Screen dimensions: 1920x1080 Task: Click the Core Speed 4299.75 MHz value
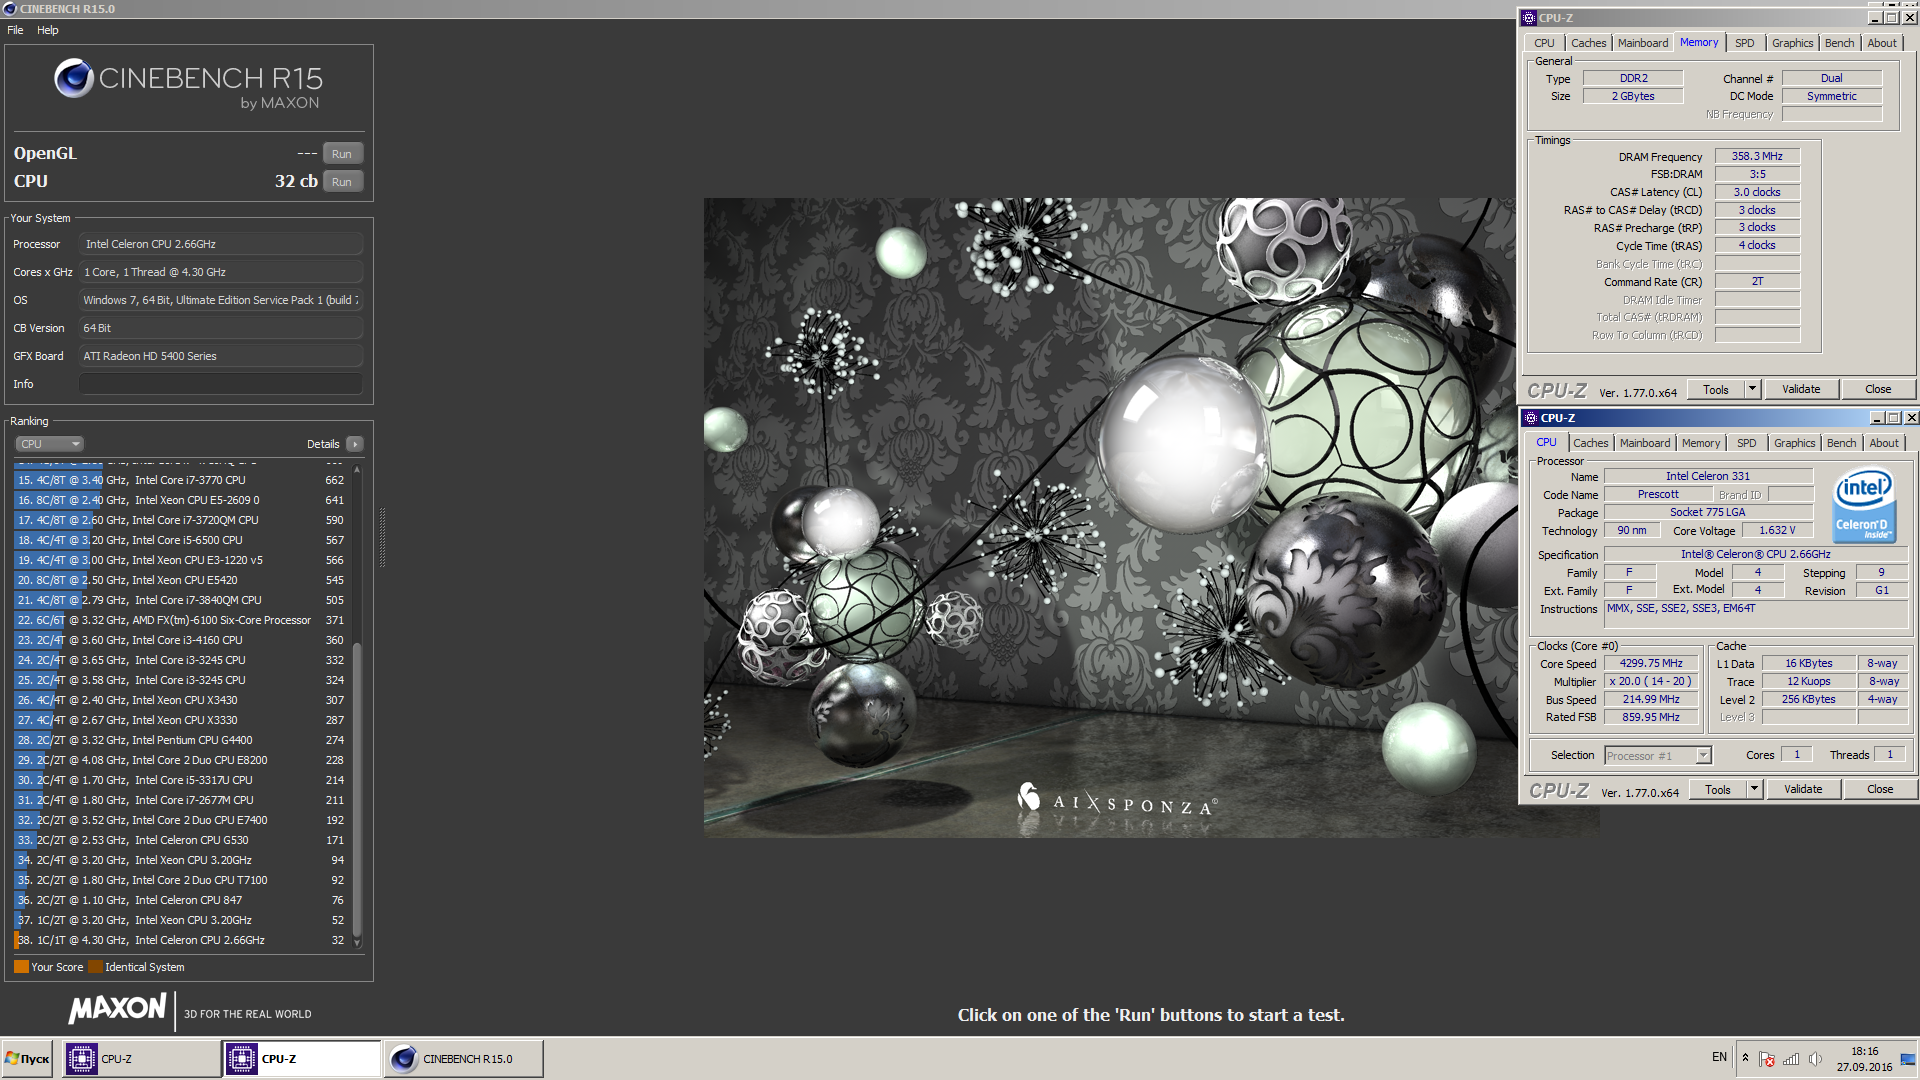(1651, 663)
